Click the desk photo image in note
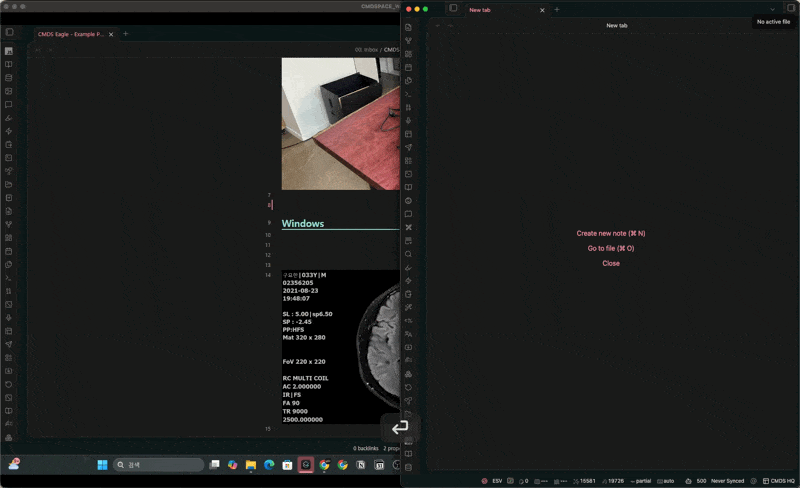Viewport: 800px width, 488px height. (340, 124)
